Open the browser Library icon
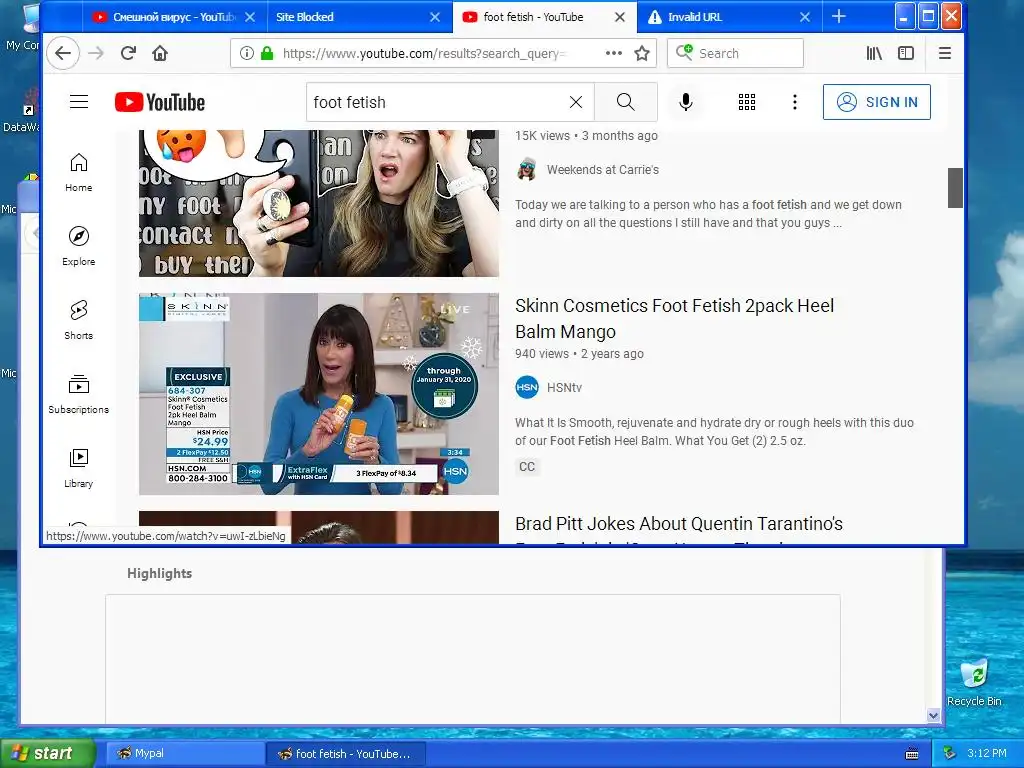Viewport: 1024px width, 768px height. [x=874, y=54]
